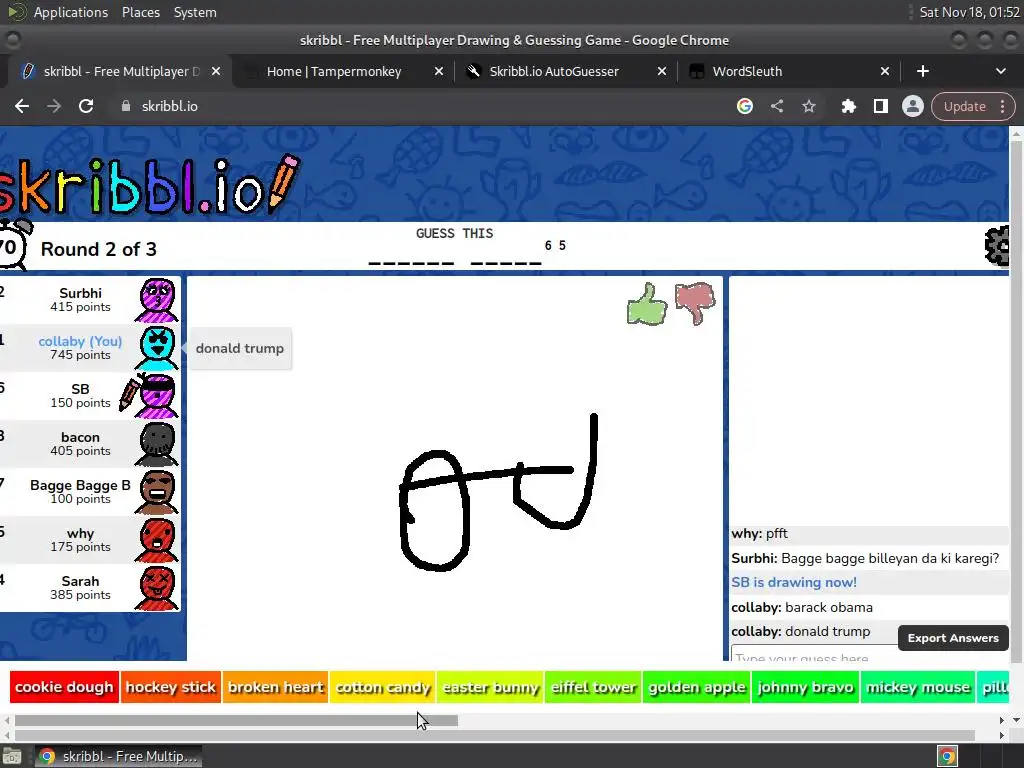The height and width of the screenshot is (768, 1024).
Task: Click the Export Answers button
Action: point(953,638)
